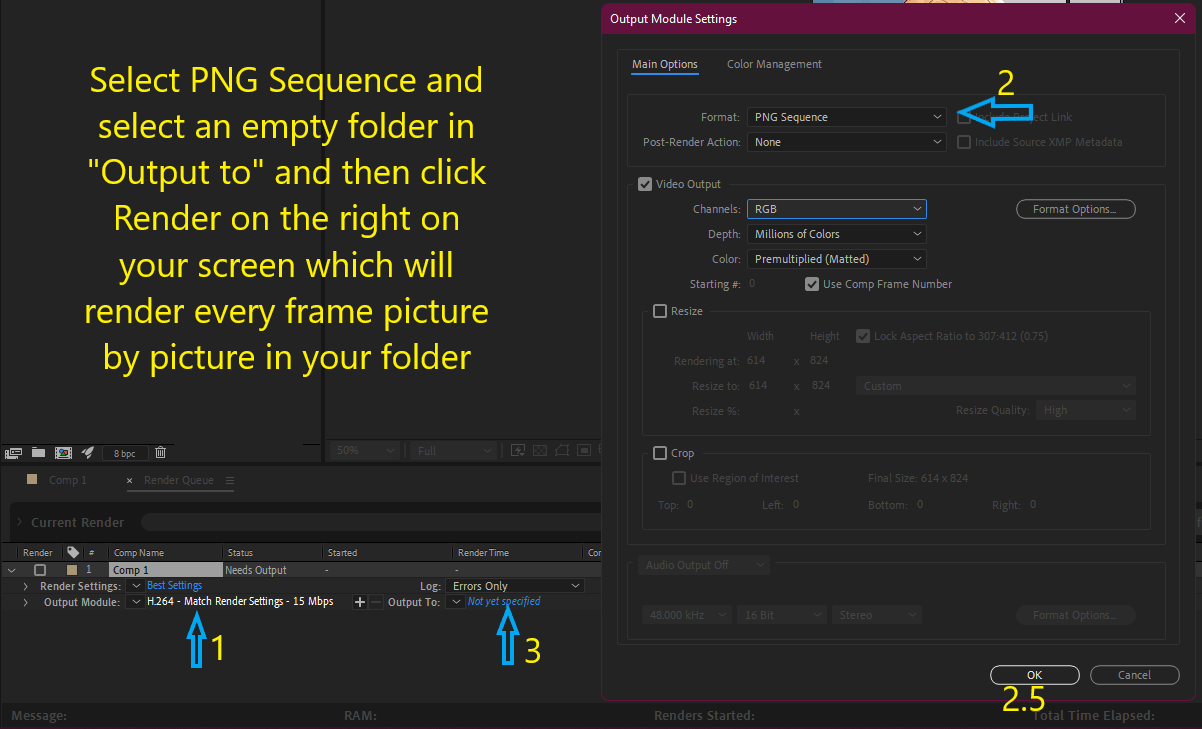Click the new composition icon
The image size is (1202, 729).
point(63,452)
